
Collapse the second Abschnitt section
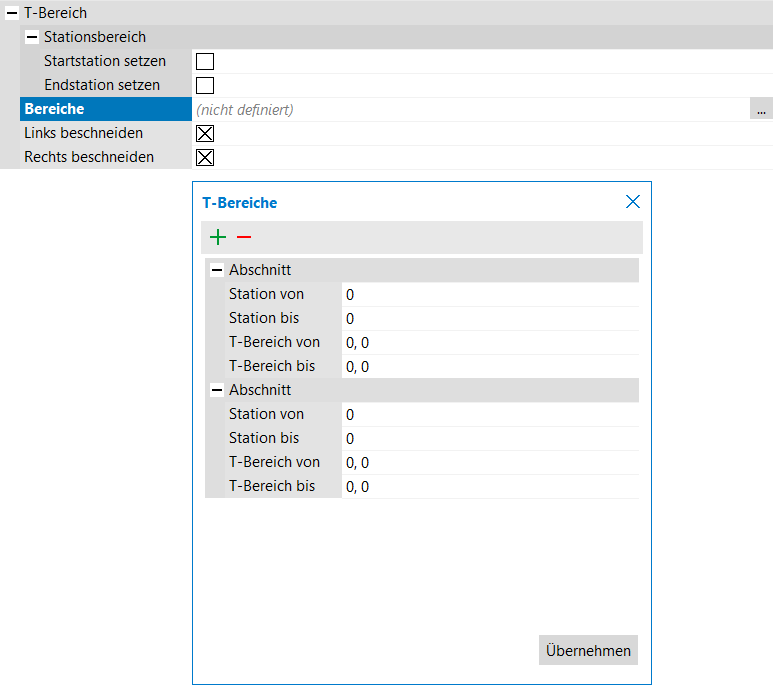coord(217,391)
